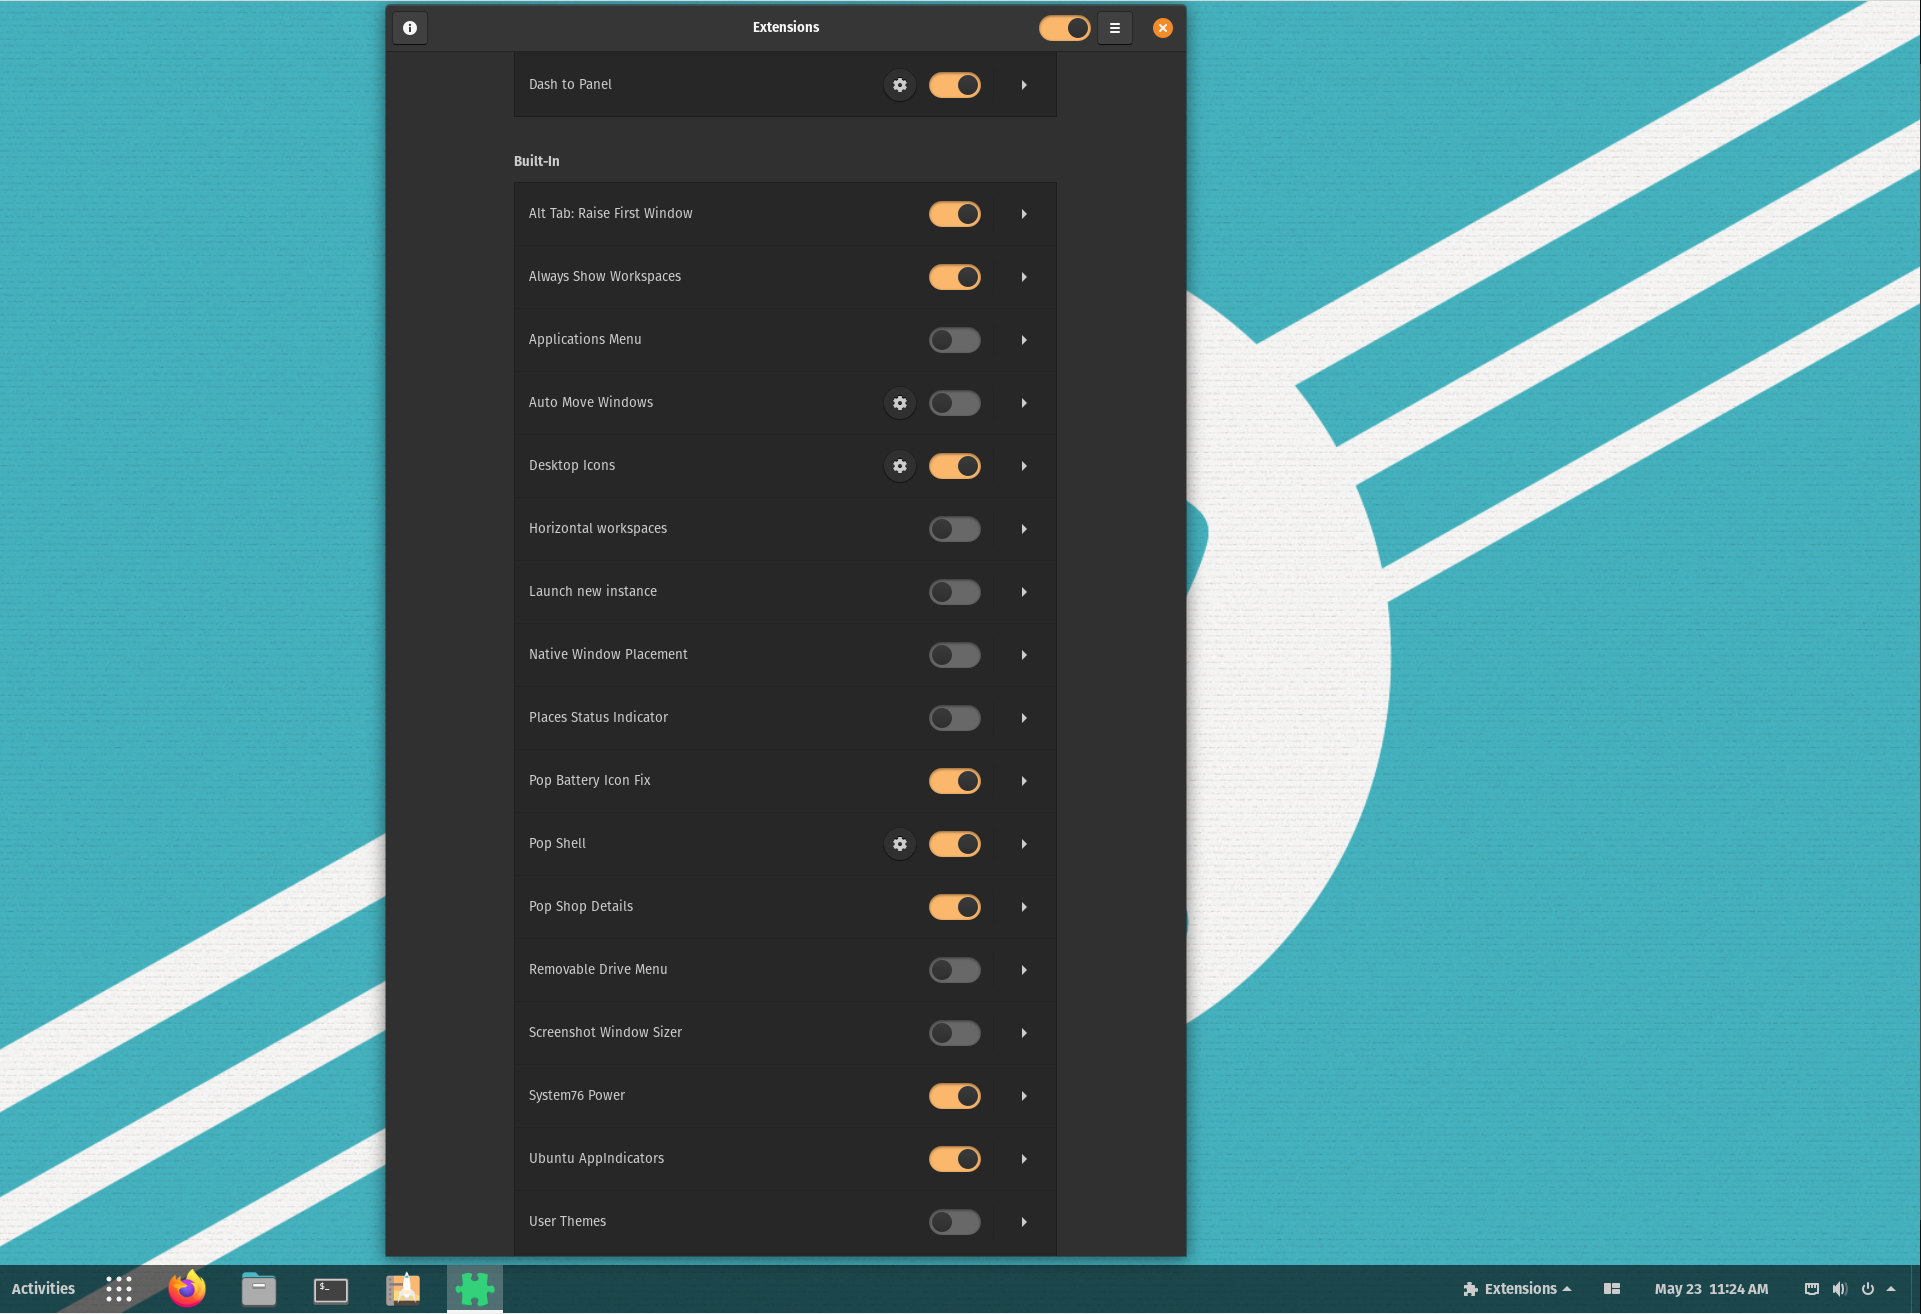Expand Auto Move Windows details arrow
Viewport: 1921px width, 1314px height.
(1024, 403)
